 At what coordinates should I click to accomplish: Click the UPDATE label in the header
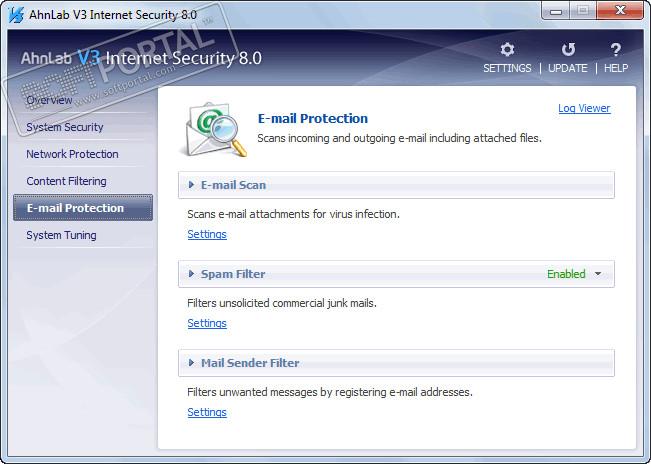point(568,68)
